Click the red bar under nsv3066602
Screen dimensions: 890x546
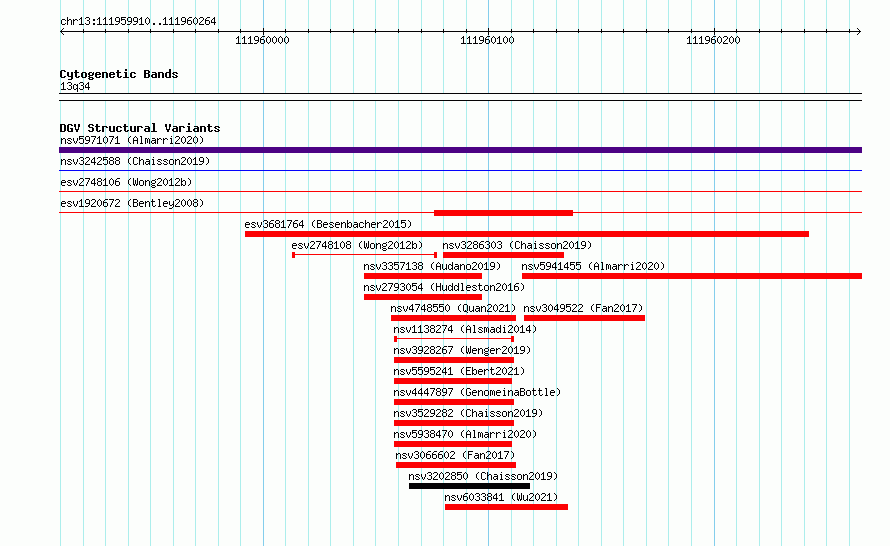456,465
